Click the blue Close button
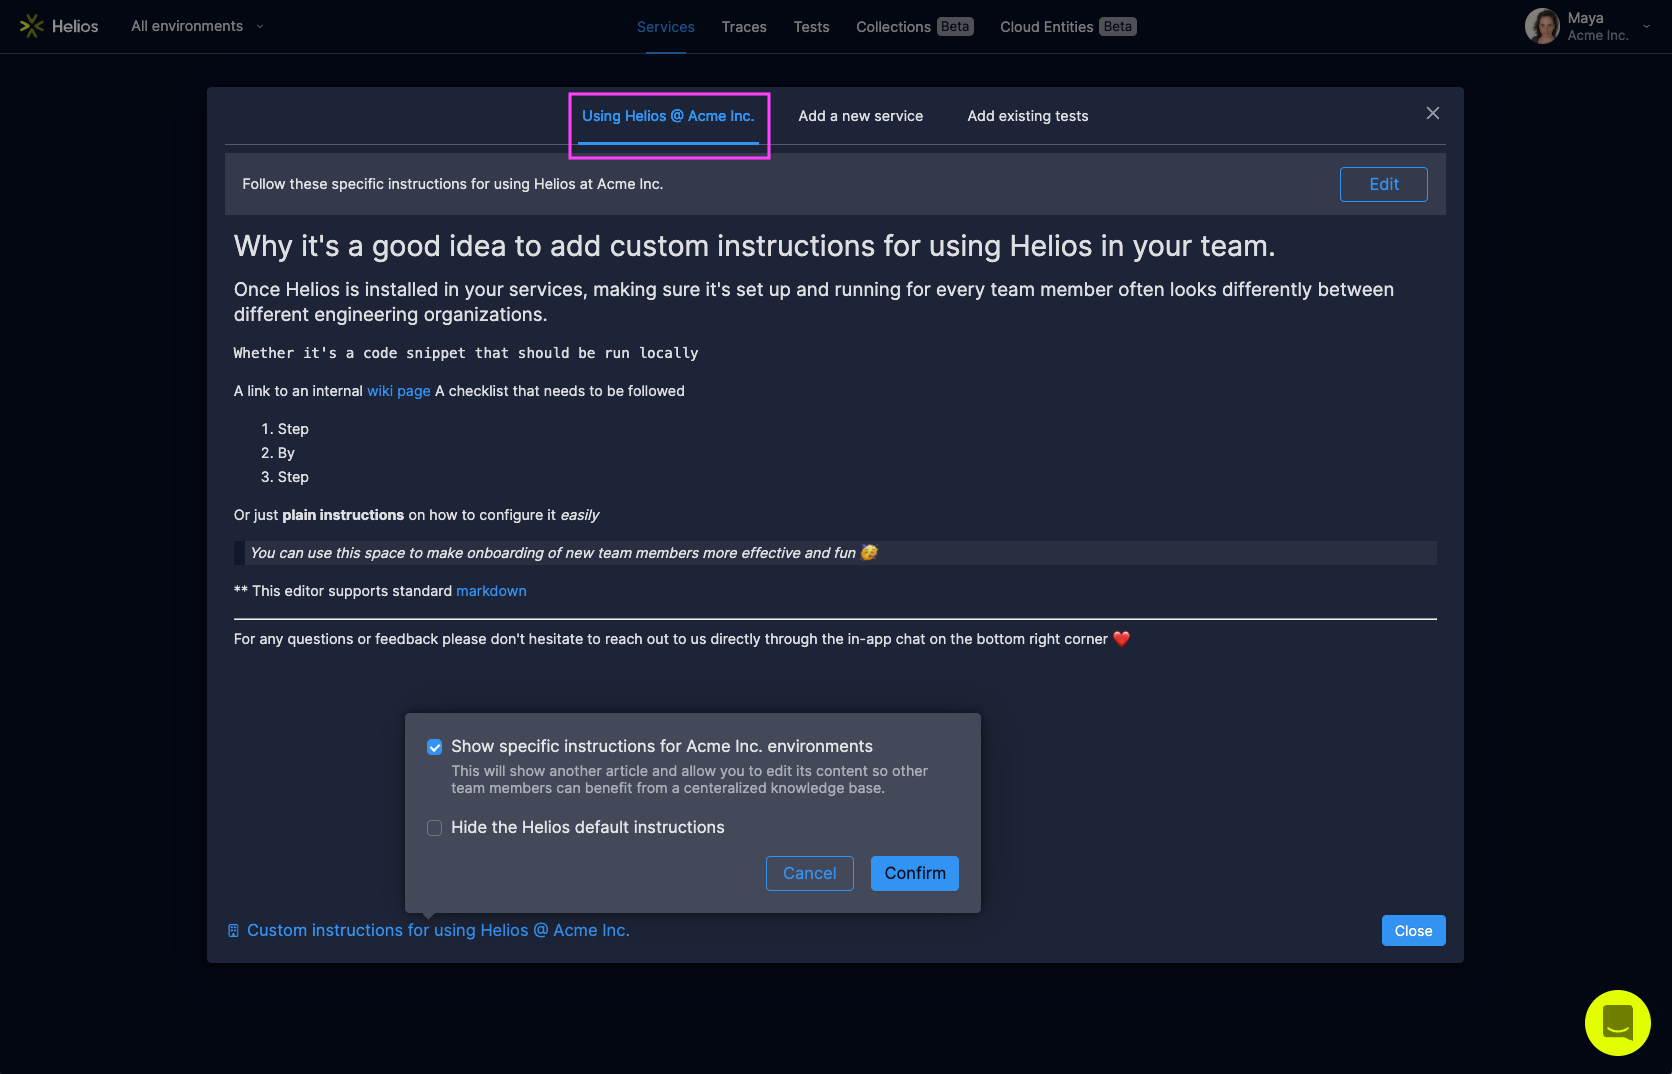Viewport: 1672px width, 1074px height. point(1413,931)
